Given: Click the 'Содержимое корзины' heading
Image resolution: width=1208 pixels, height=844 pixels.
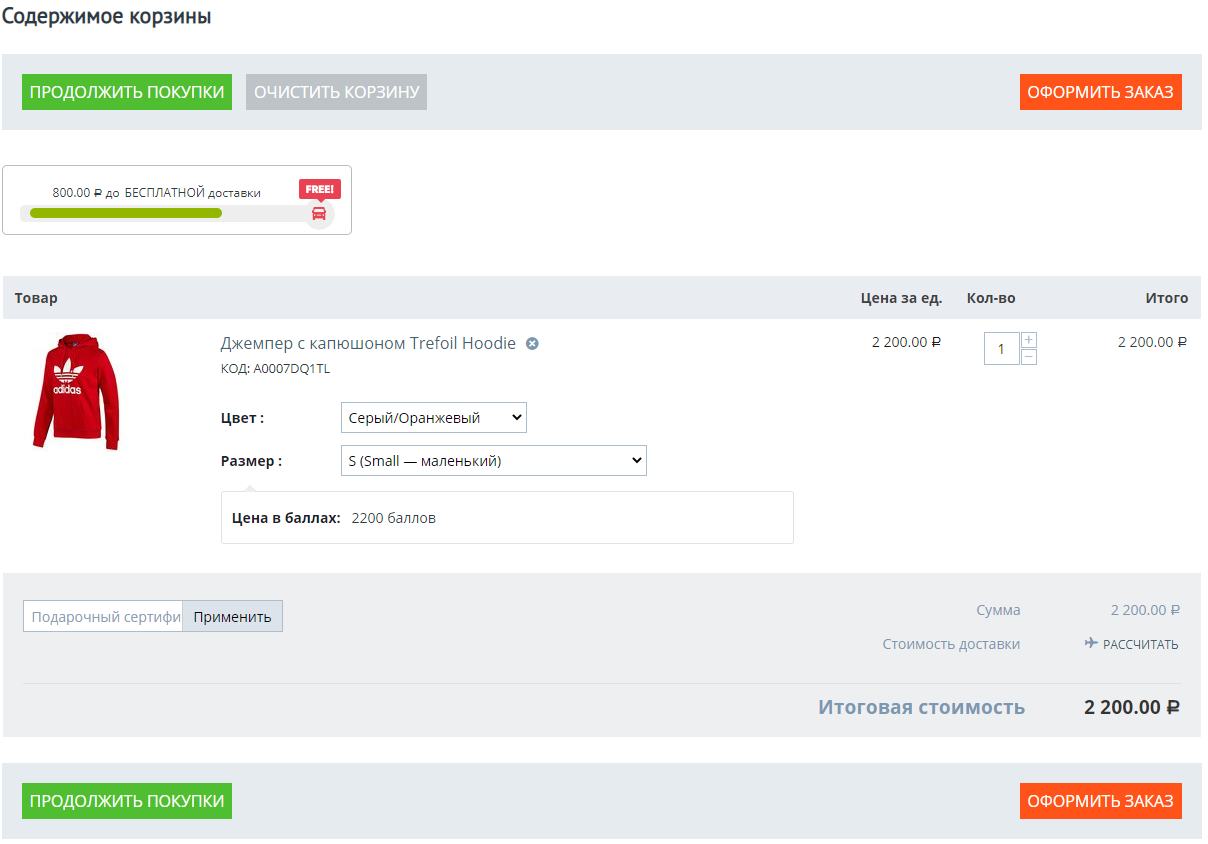Looking at the screenshot, I should [x=107, y=17].
